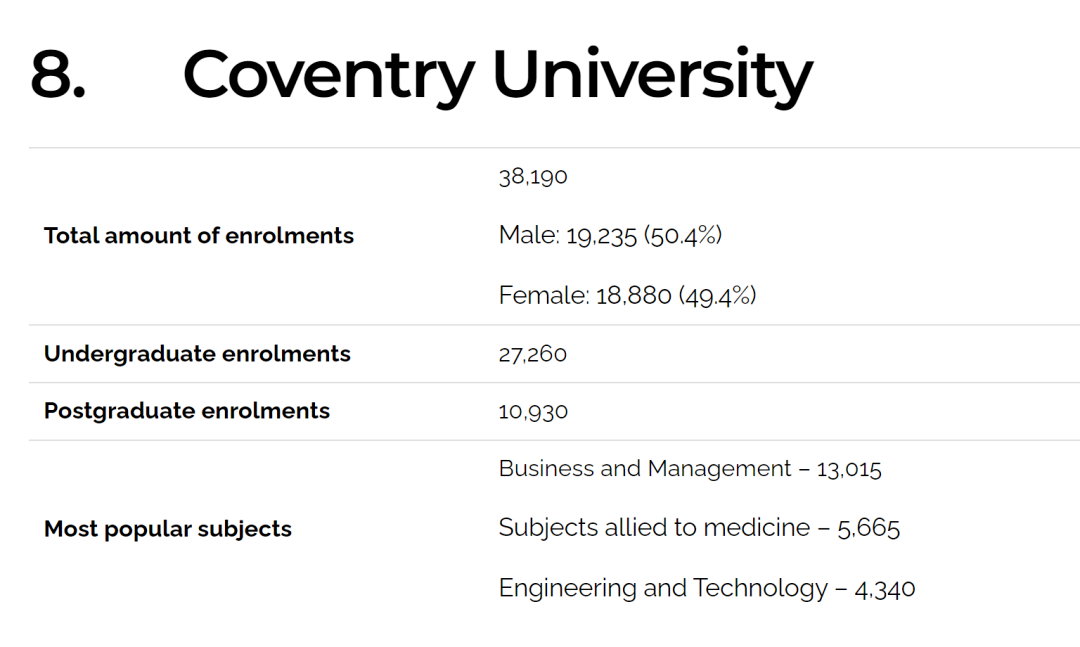This screenshot has height=647, width=1080.
Task: Click the 4,340 Engineering enrolment figure
Action: pos(885,589)
